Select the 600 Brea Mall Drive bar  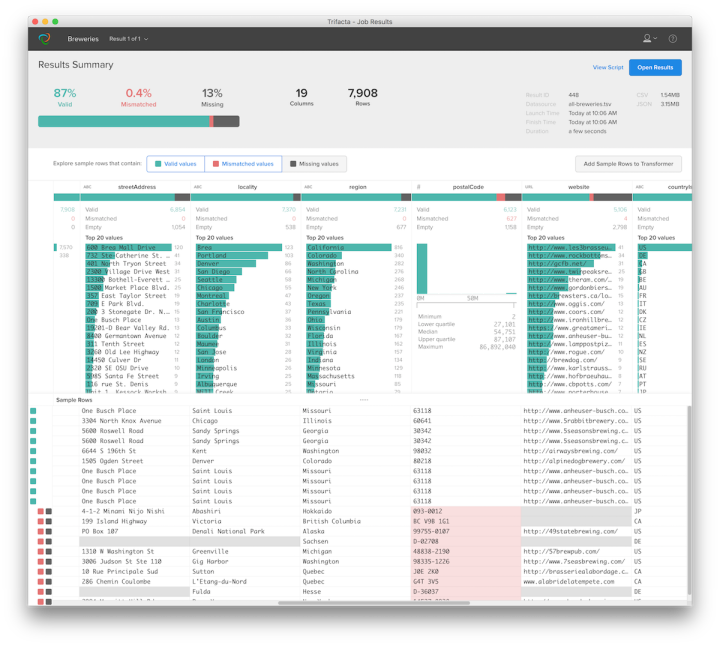click(x=129, y=247)
